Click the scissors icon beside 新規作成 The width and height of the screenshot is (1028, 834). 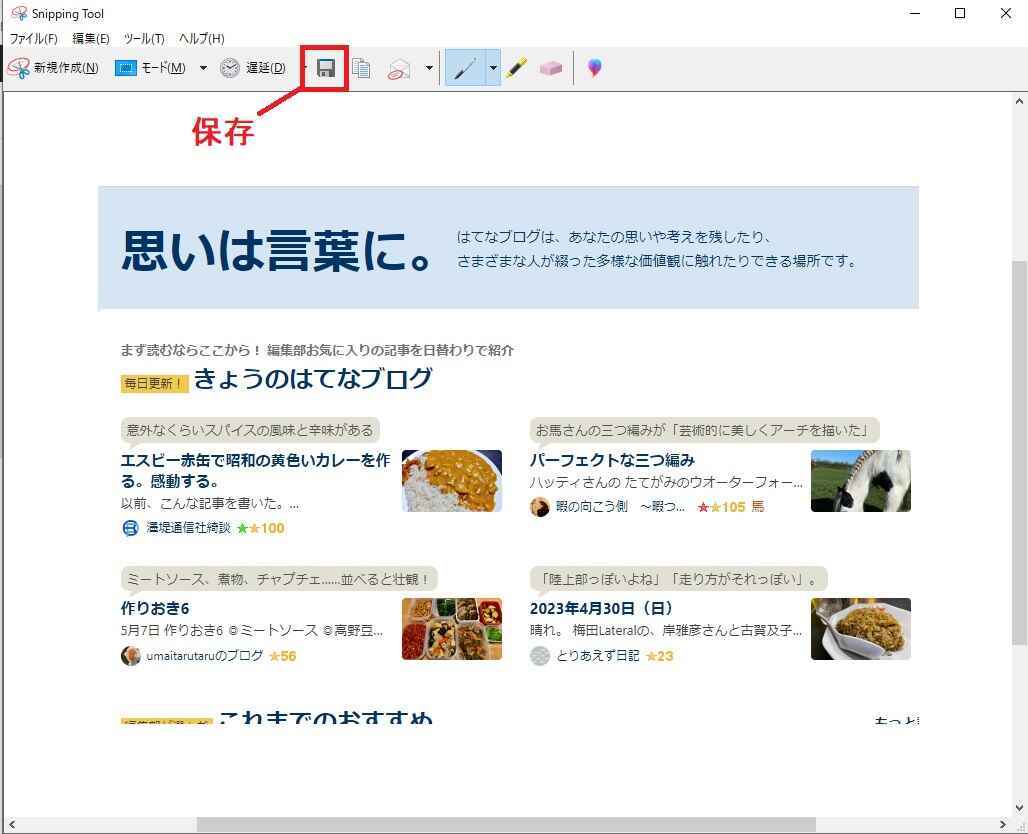pyautogui.click(x=18, y=68)
